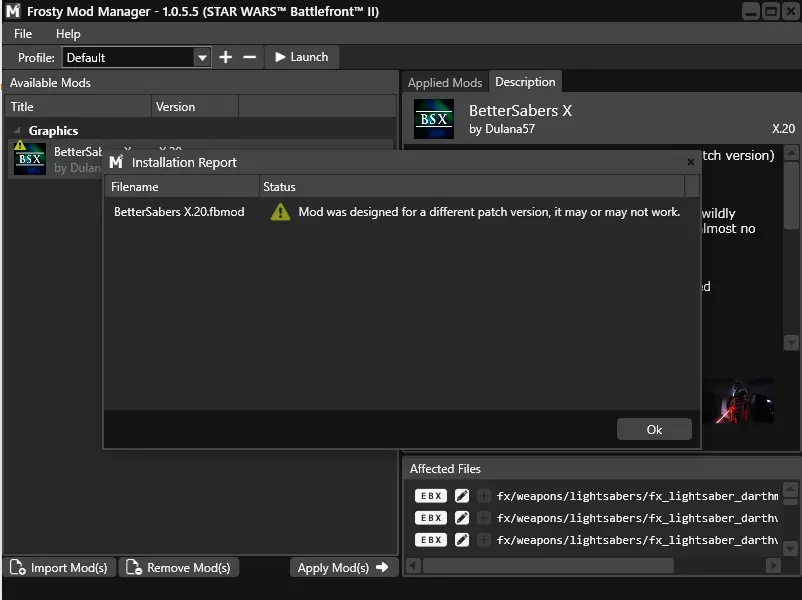Select the fx_lightsaber_darthm affected file path
The width and height of the screenshot is (802, 600).
pyautogui.click(x=637, y=496)
